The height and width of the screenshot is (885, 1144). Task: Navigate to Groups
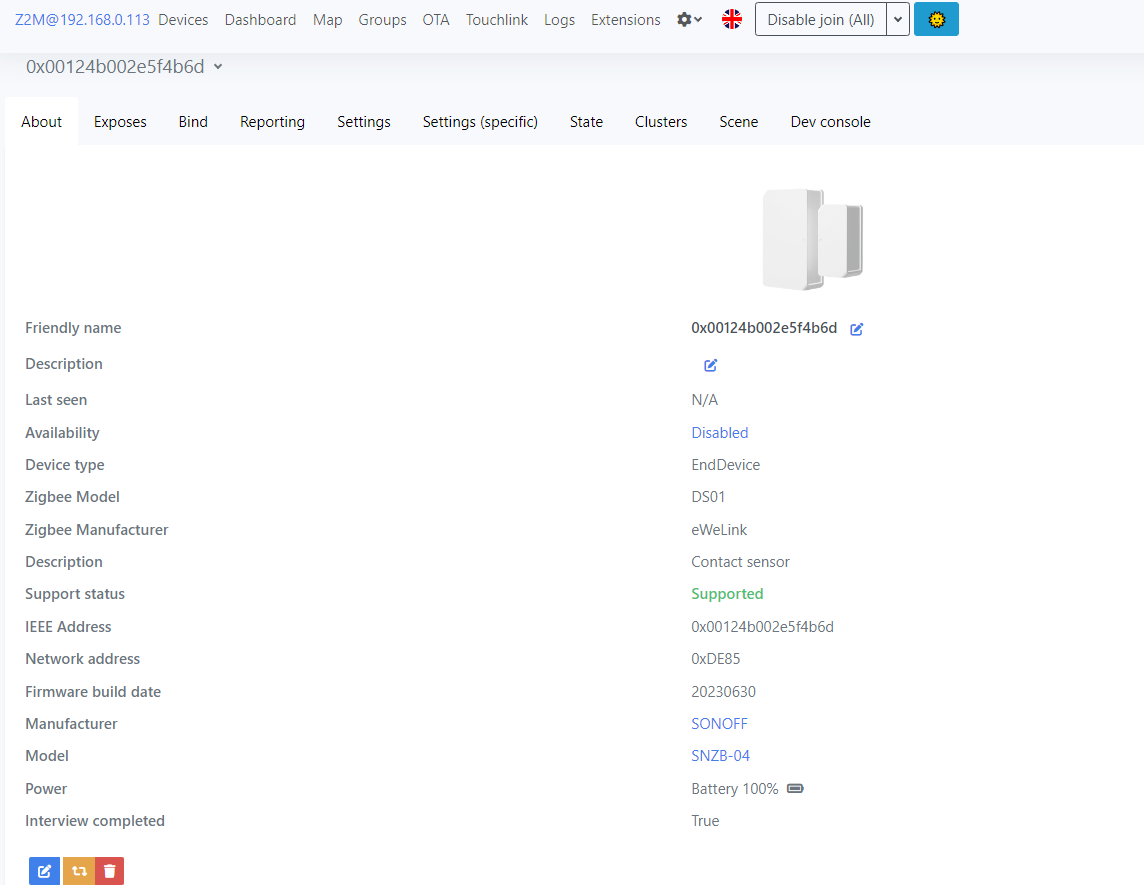382,20
